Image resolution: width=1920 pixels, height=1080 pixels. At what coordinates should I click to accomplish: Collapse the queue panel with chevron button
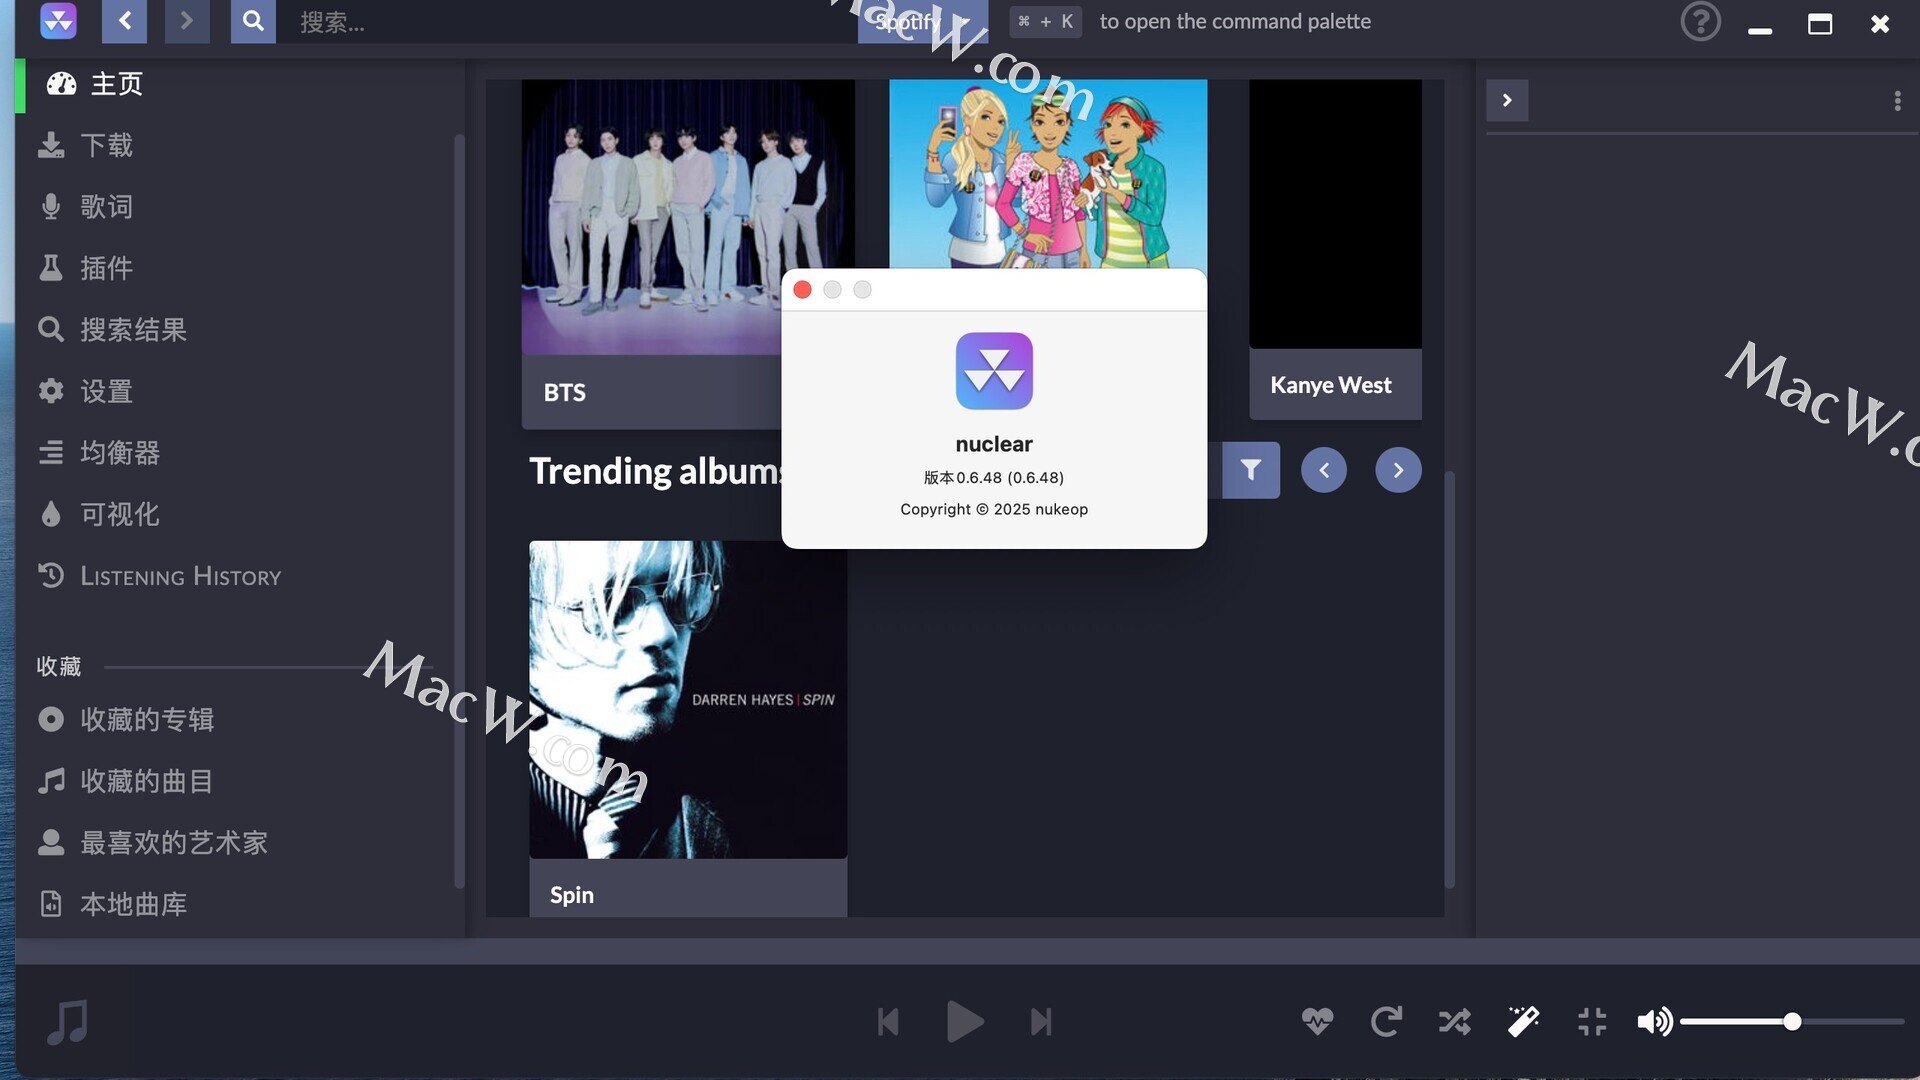pos(1507,100)
